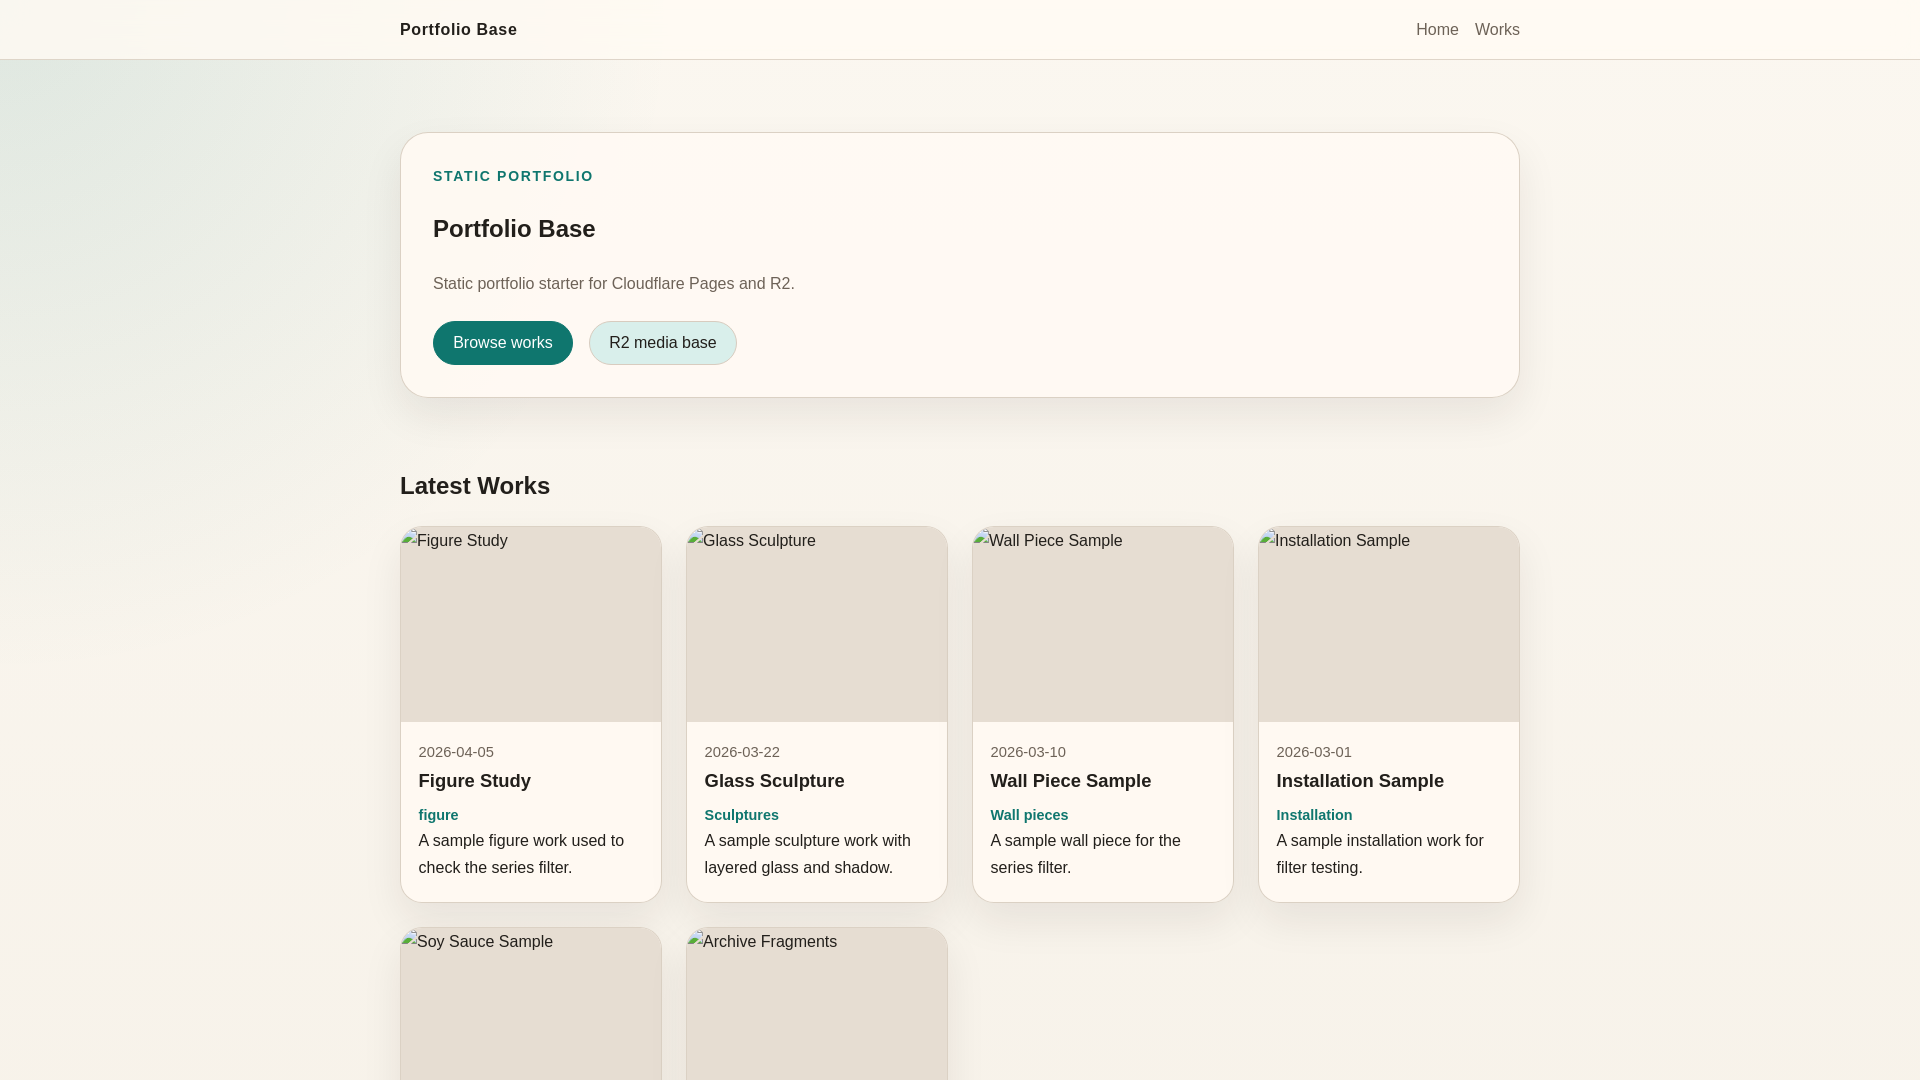Click the Wall Piece Sample title

[x=1071, y=781]
